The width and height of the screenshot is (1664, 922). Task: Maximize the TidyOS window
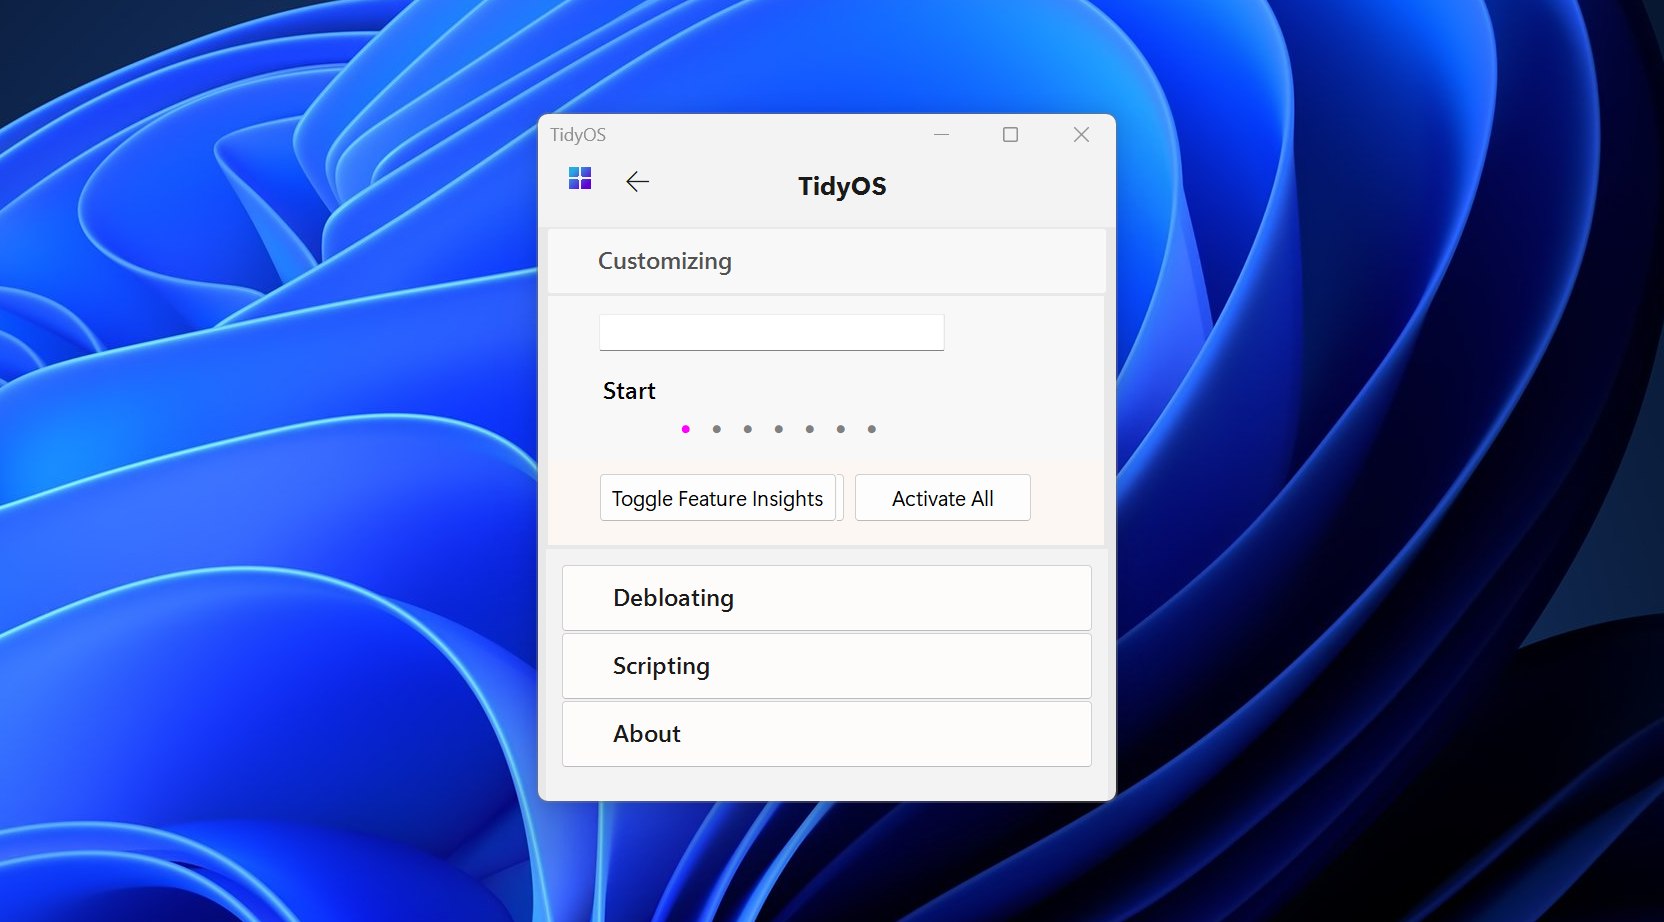[x=1010, y=135]
